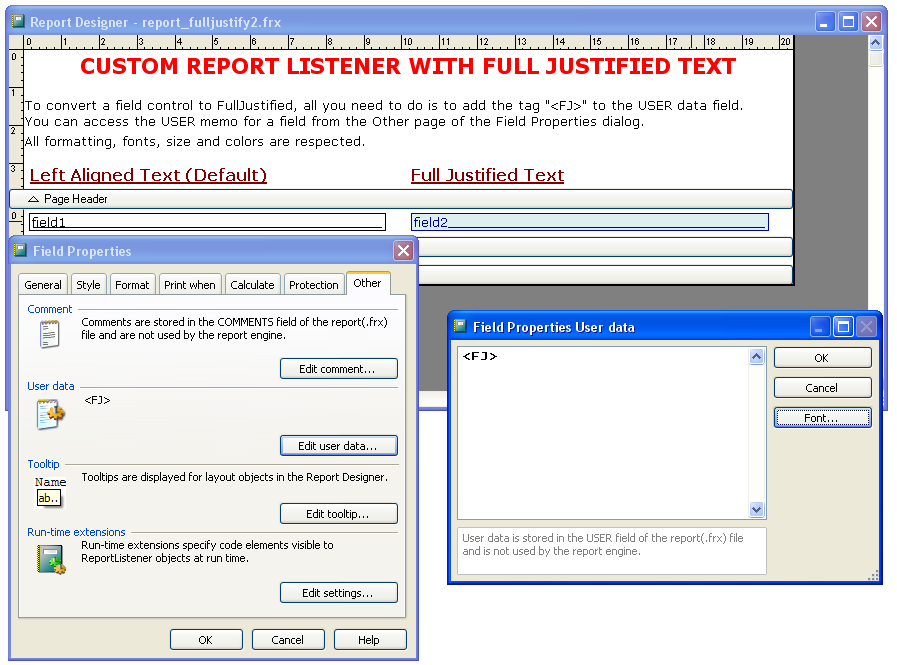Click Edit settings for run-time extensions
The image size is (897, 665).
pos(338,592)
